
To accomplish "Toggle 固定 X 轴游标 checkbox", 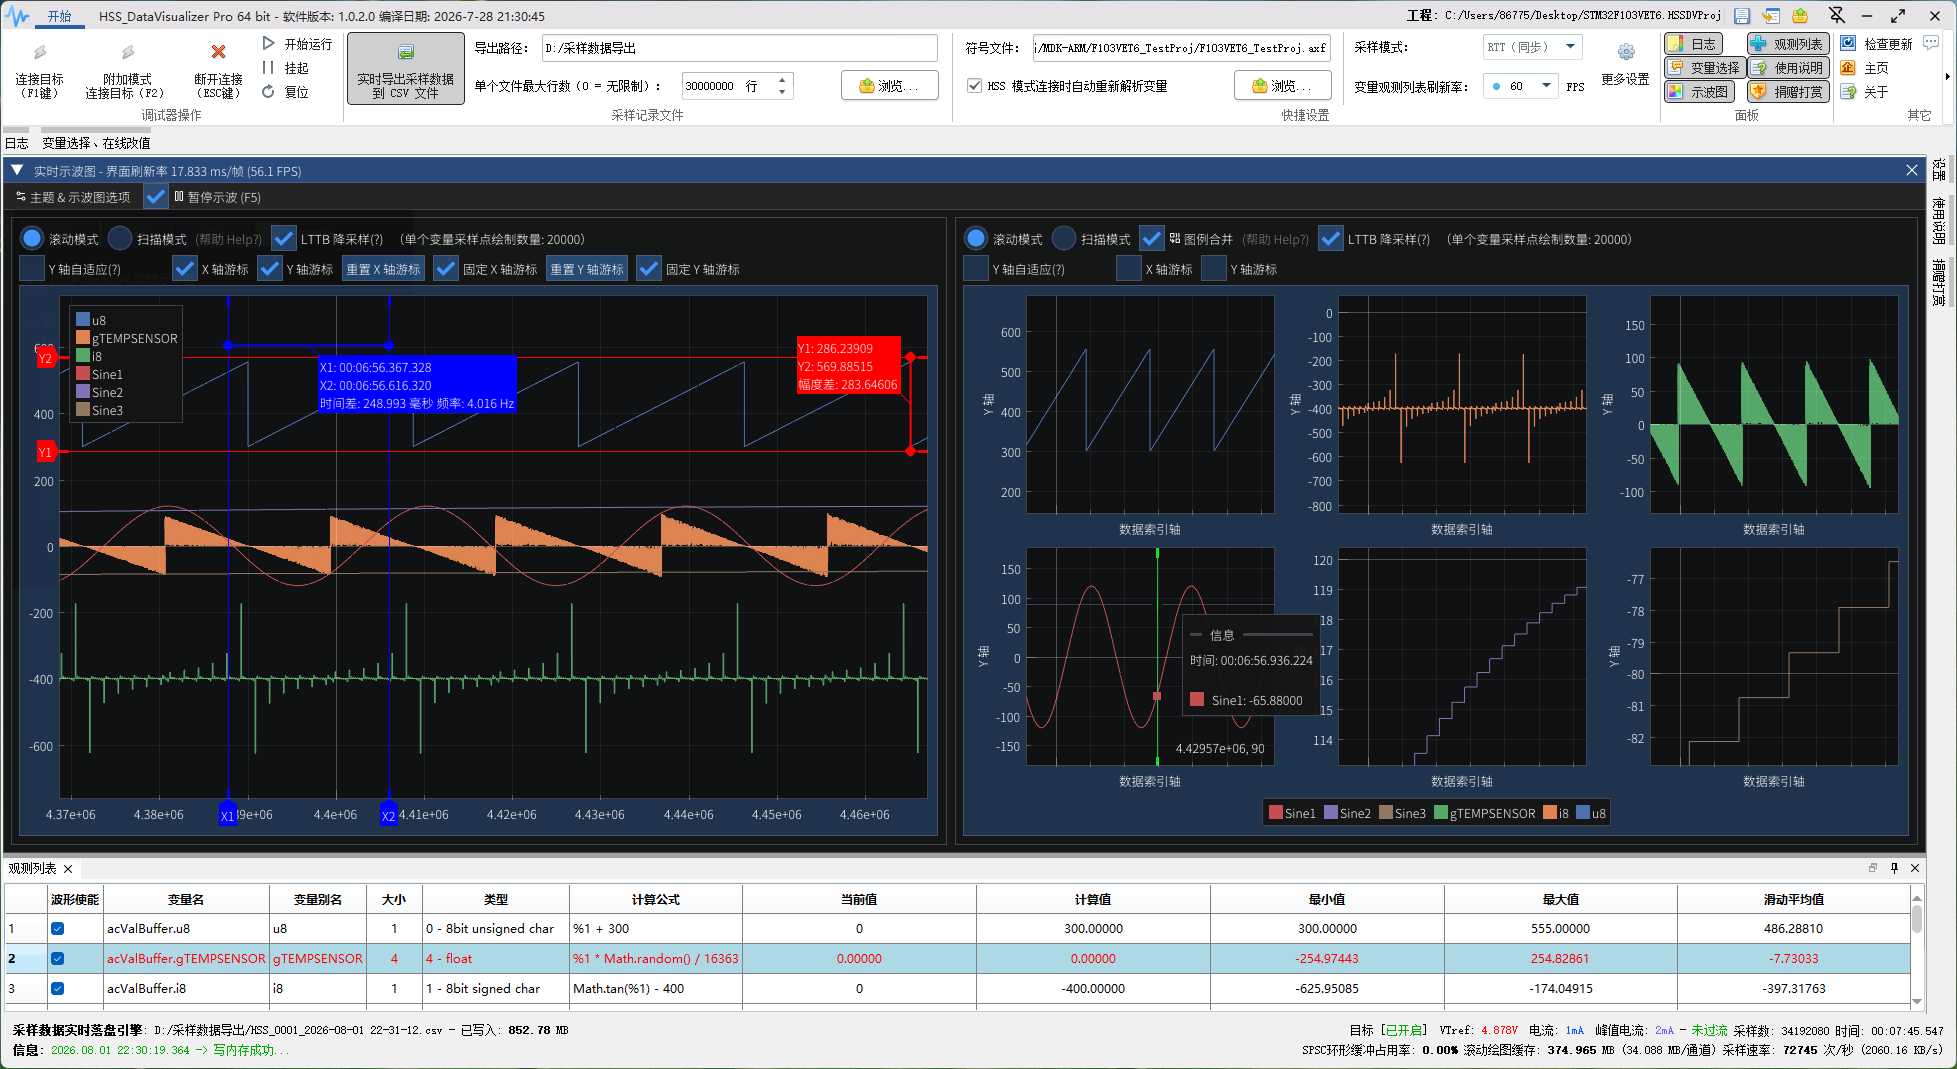I will (446, 268).
